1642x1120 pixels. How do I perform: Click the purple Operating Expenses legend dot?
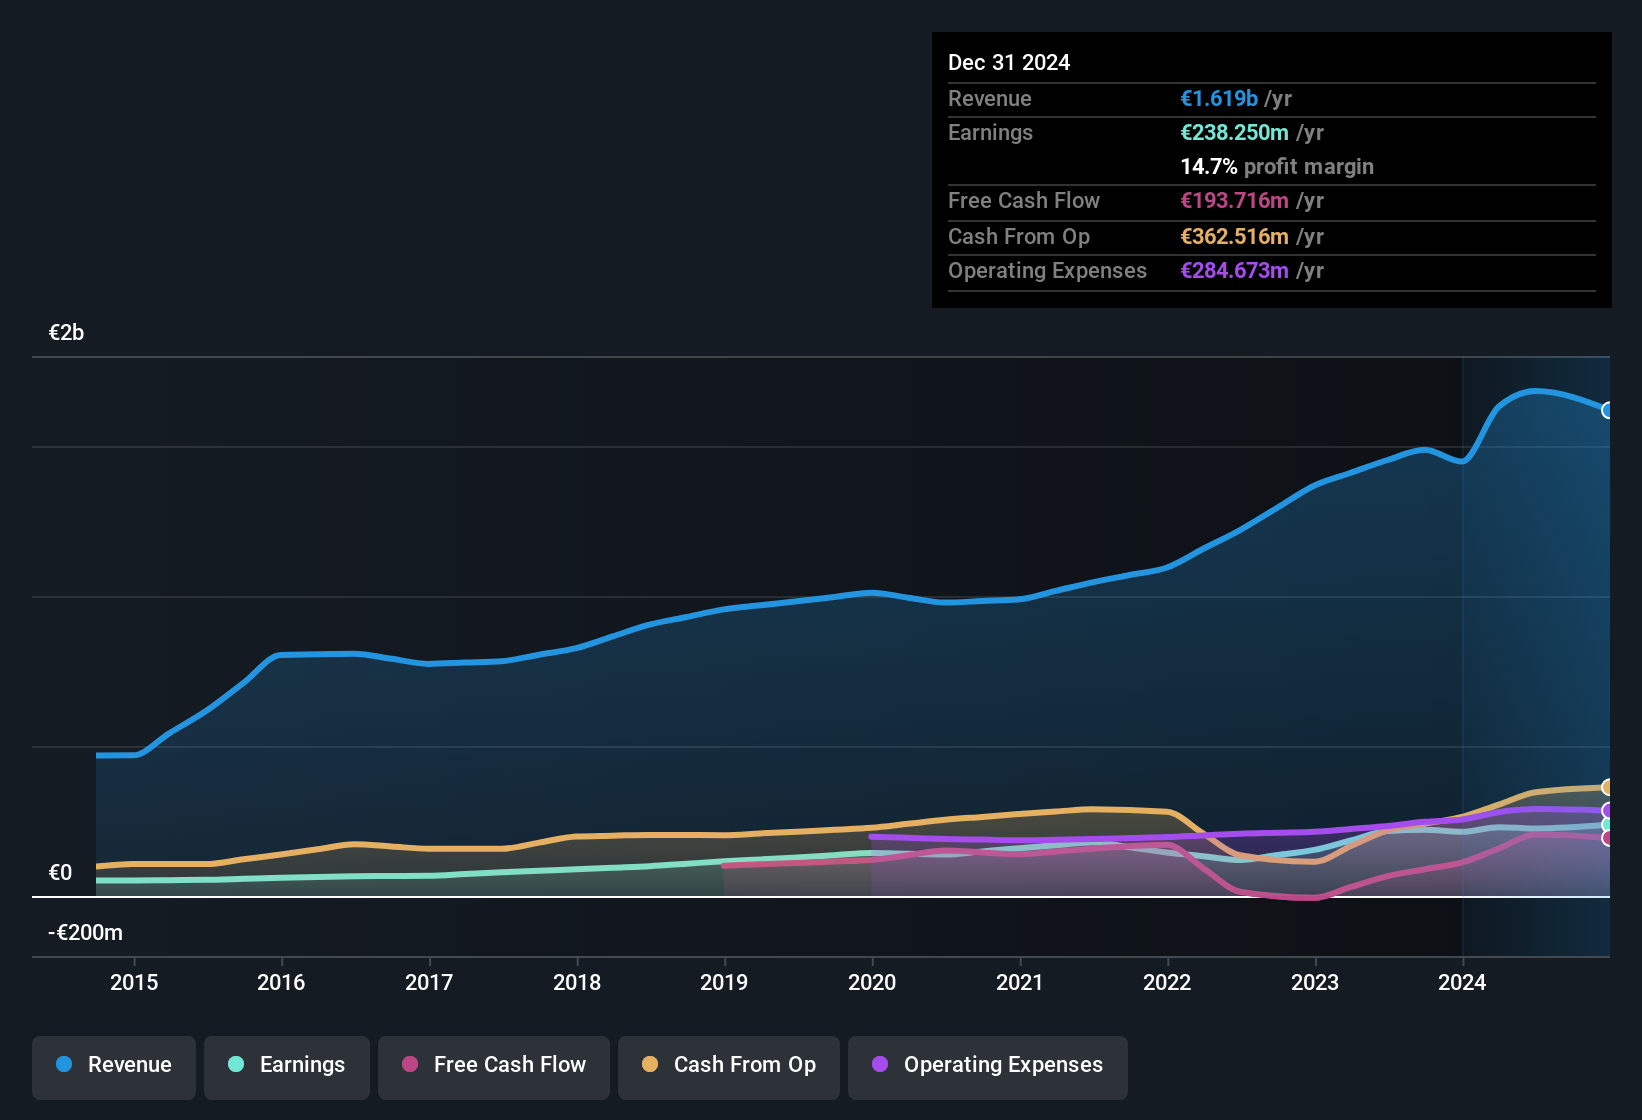[878, 1065]
